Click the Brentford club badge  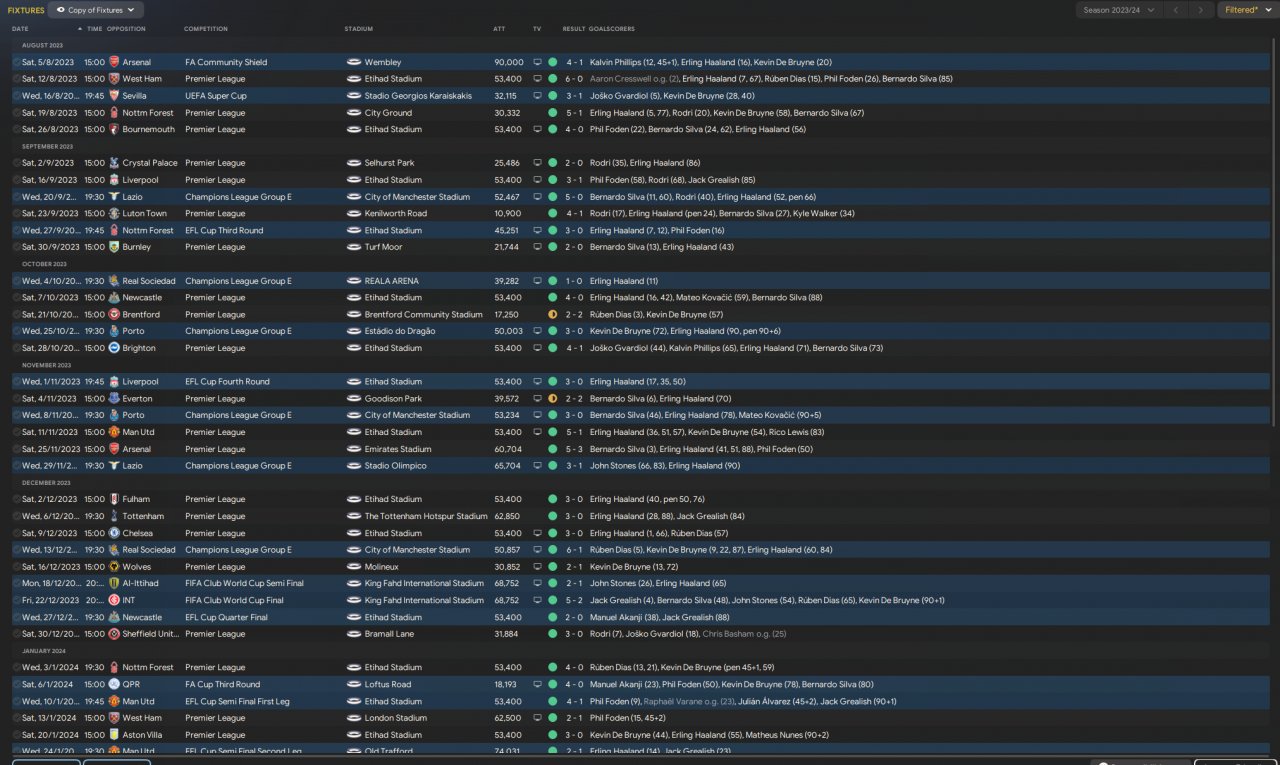tap(114, 314)
